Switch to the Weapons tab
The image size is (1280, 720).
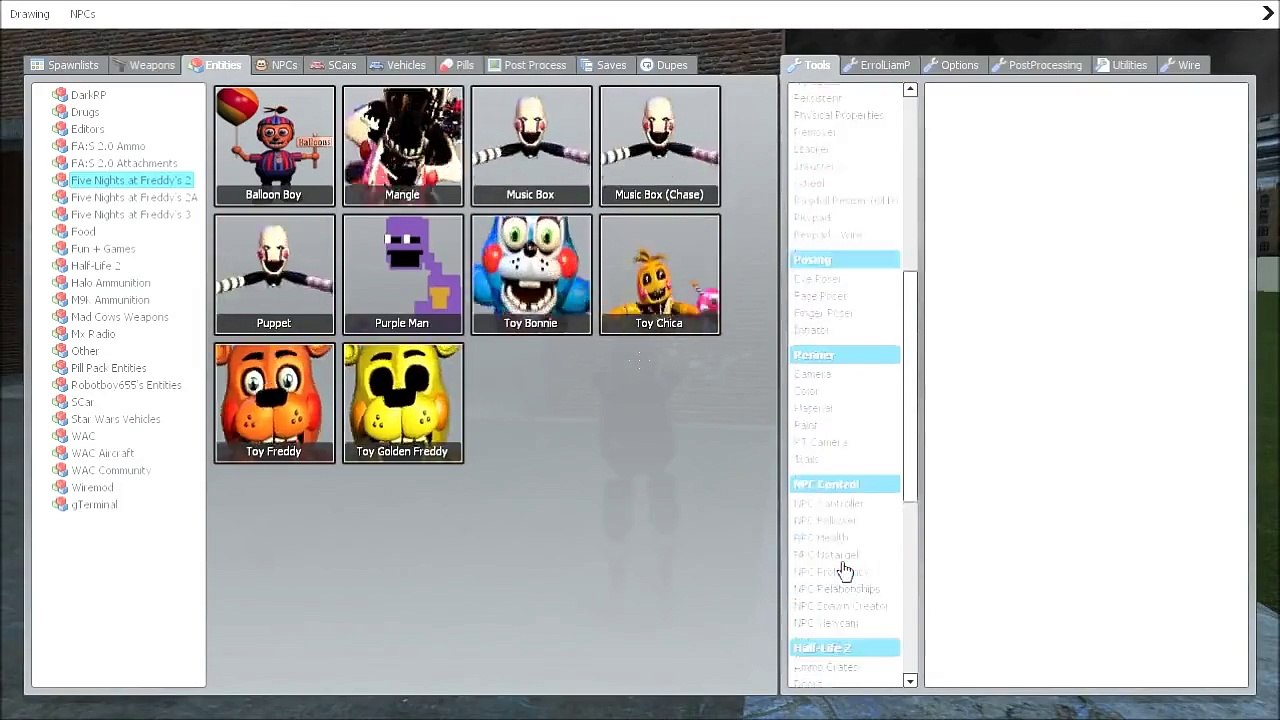[144, 65]
